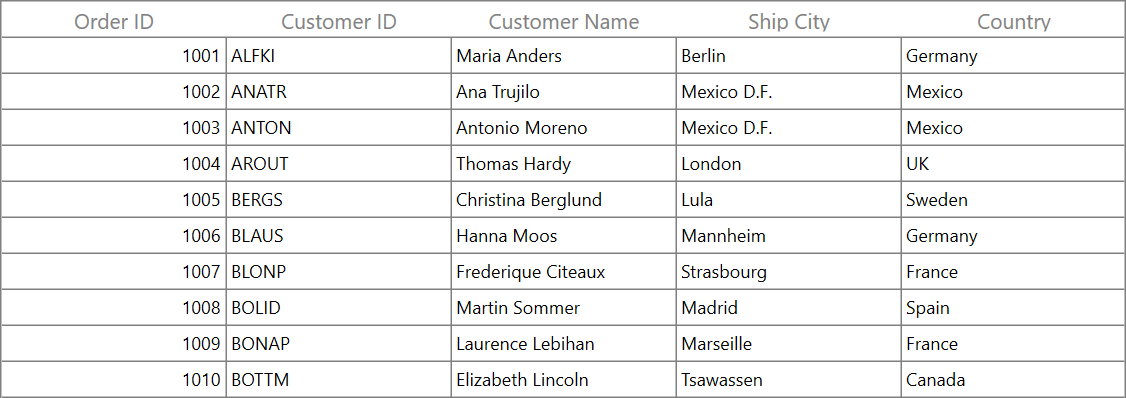Select the Maria Anders name cell
The image size is (1126, 398).
coord(564,55)
